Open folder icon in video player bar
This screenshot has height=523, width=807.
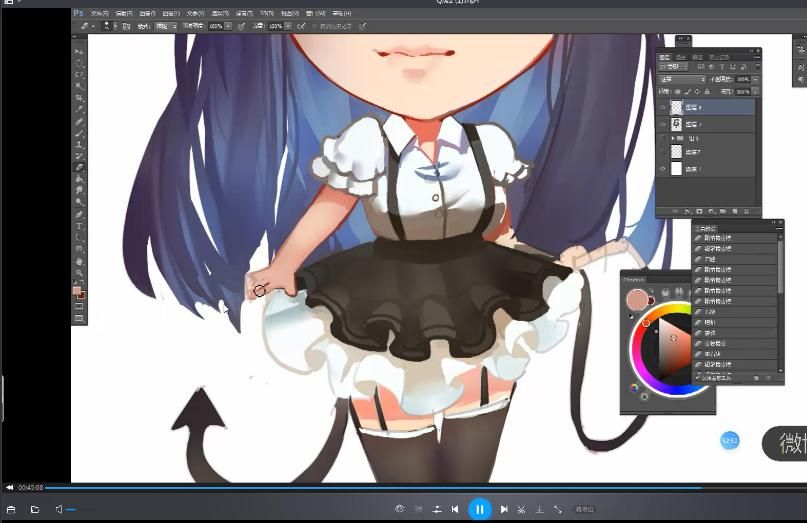point(35,510)
